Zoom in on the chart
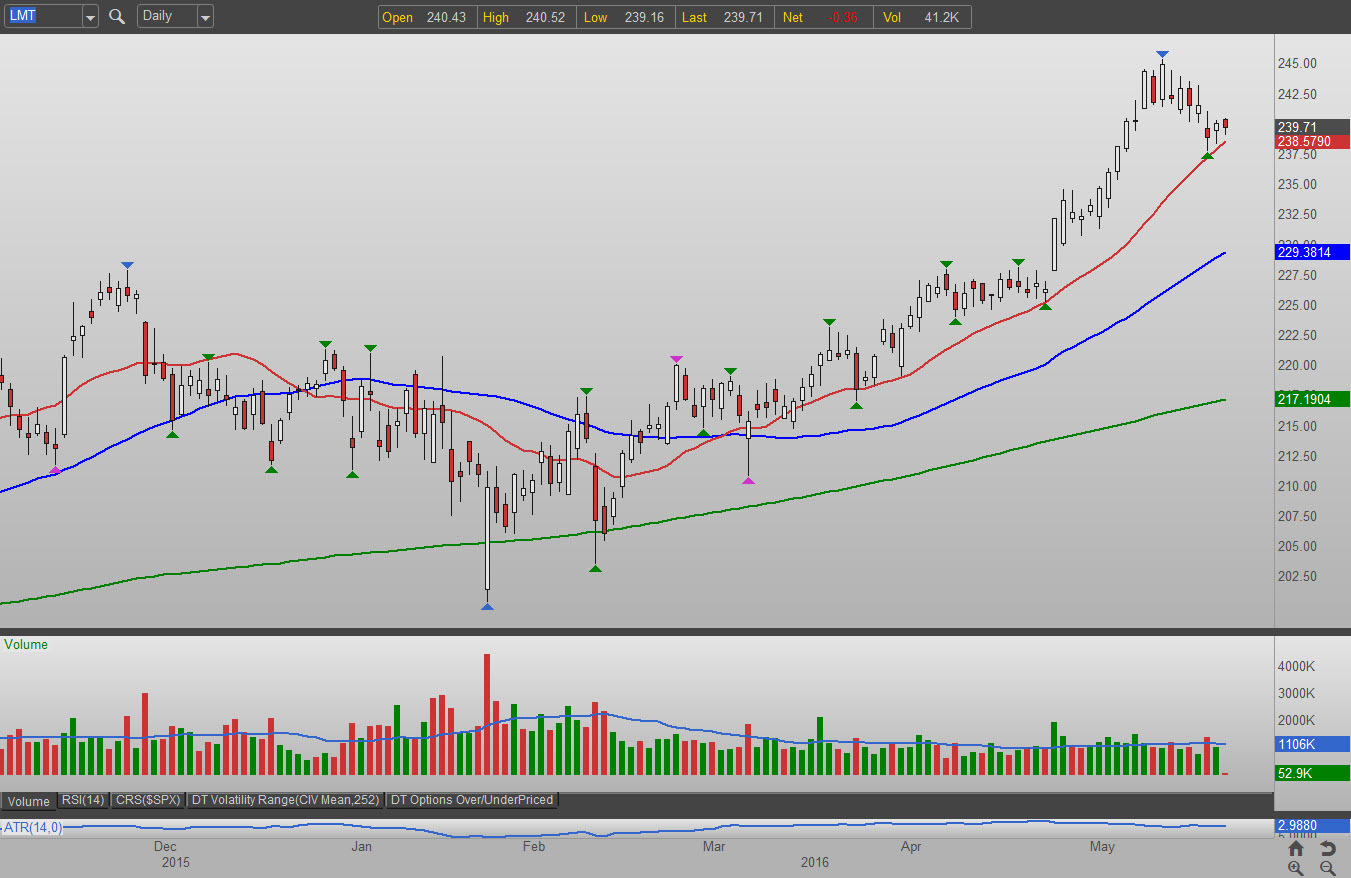 [x=1296, y=868]
